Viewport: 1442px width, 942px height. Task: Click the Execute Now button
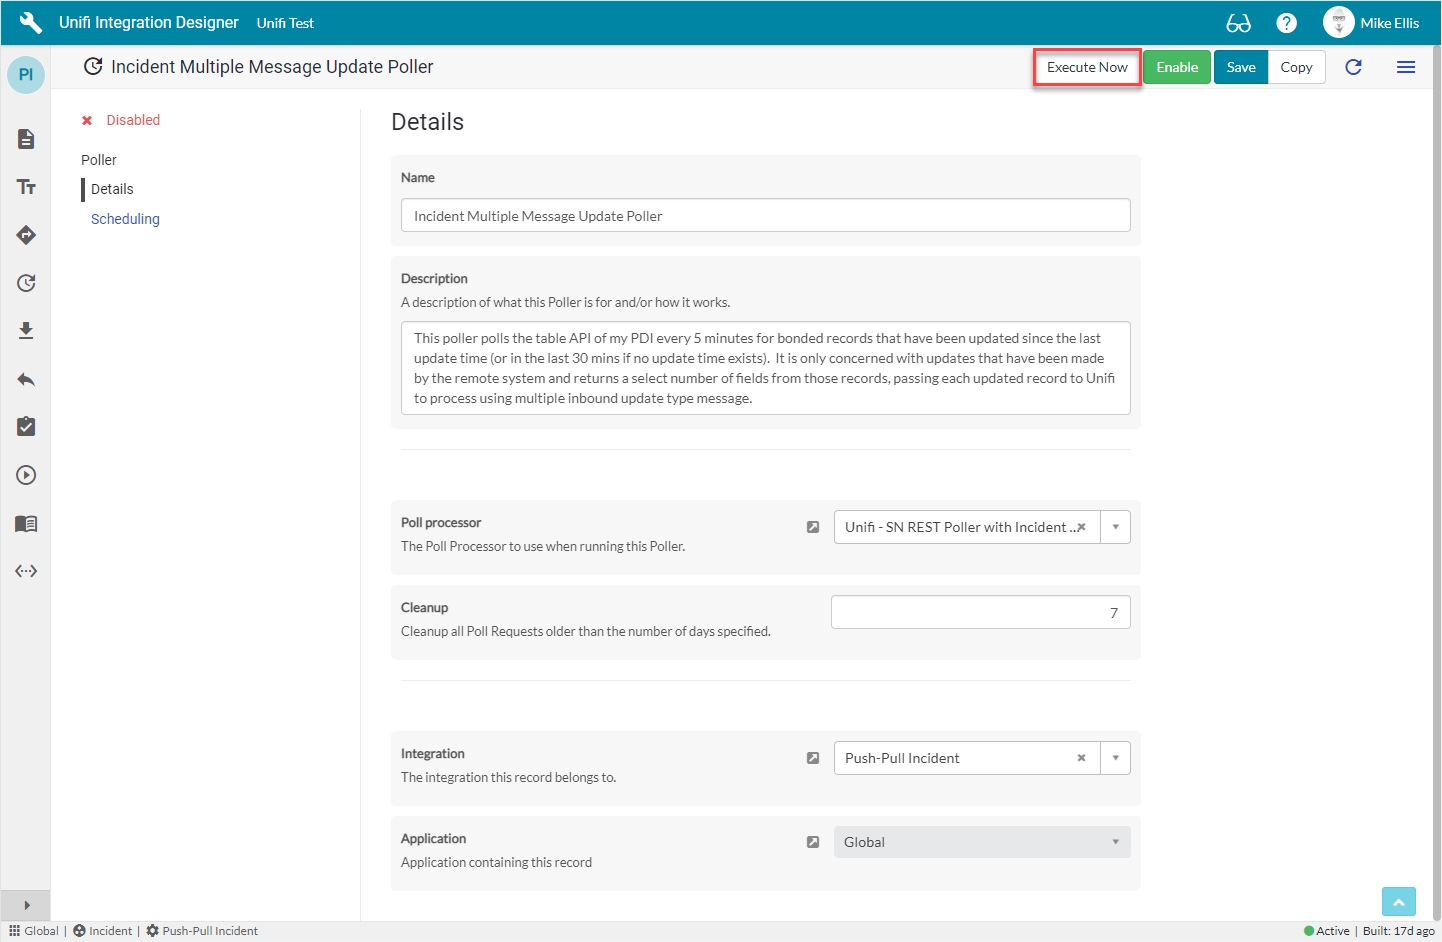point(1087,67)
